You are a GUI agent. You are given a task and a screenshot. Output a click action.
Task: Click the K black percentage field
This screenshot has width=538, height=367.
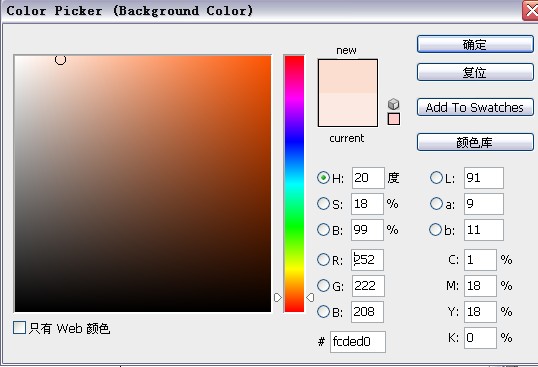pyautogui.click(x=480, y=338)
